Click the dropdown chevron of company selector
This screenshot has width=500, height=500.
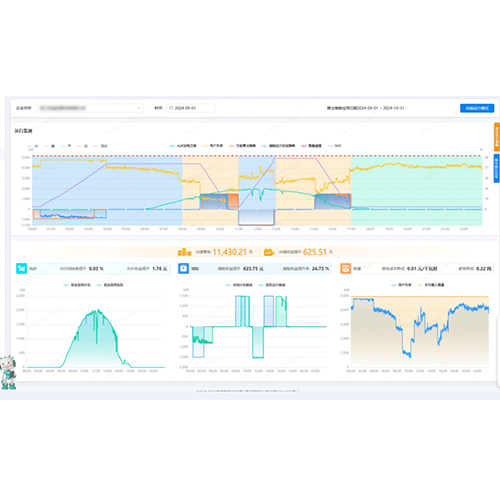(139, 108)
